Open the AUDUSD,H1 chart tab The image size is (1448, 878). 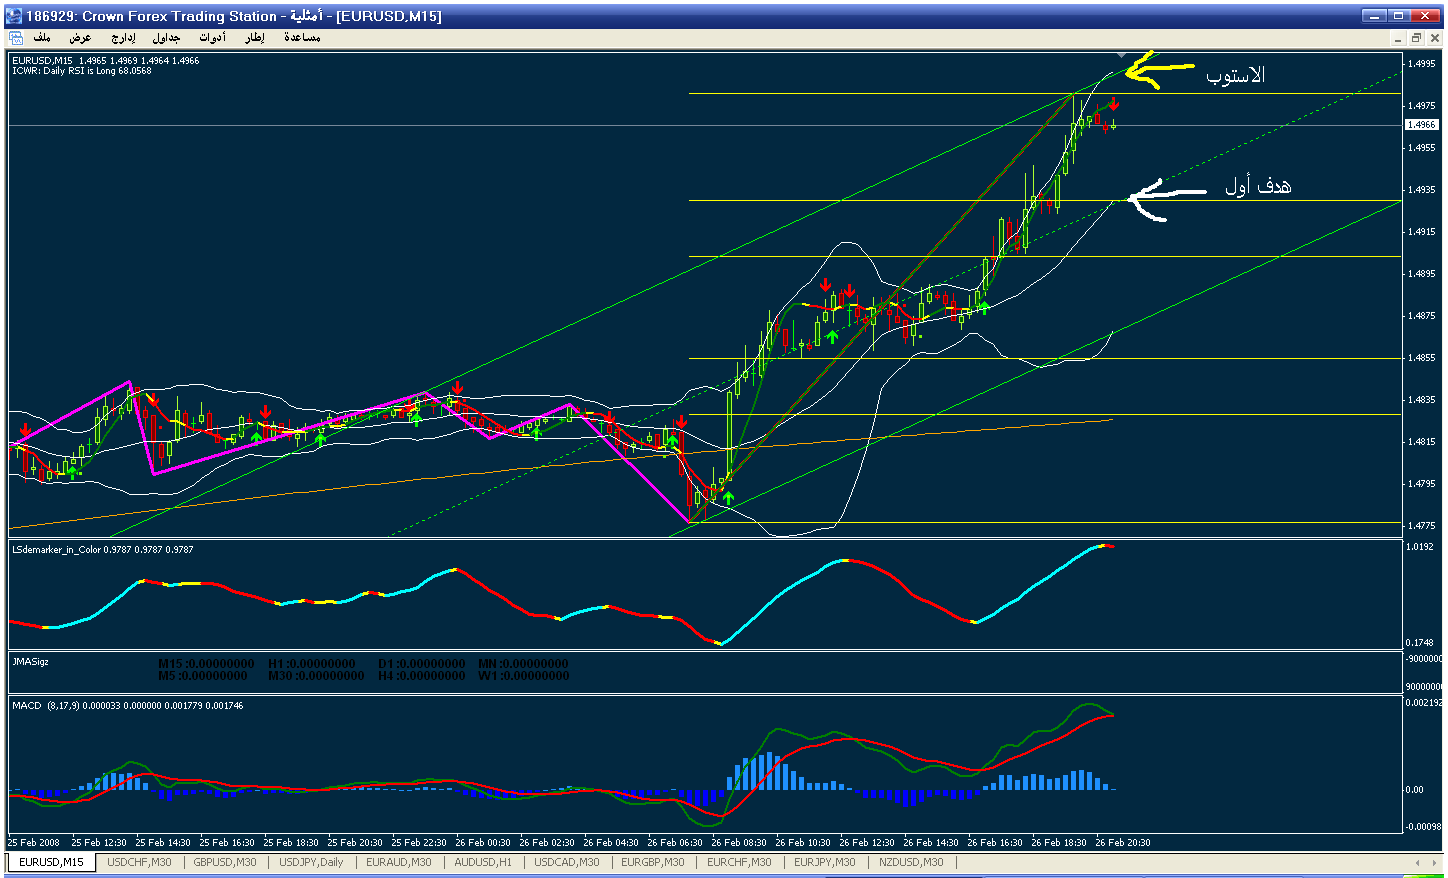point(483,862)
